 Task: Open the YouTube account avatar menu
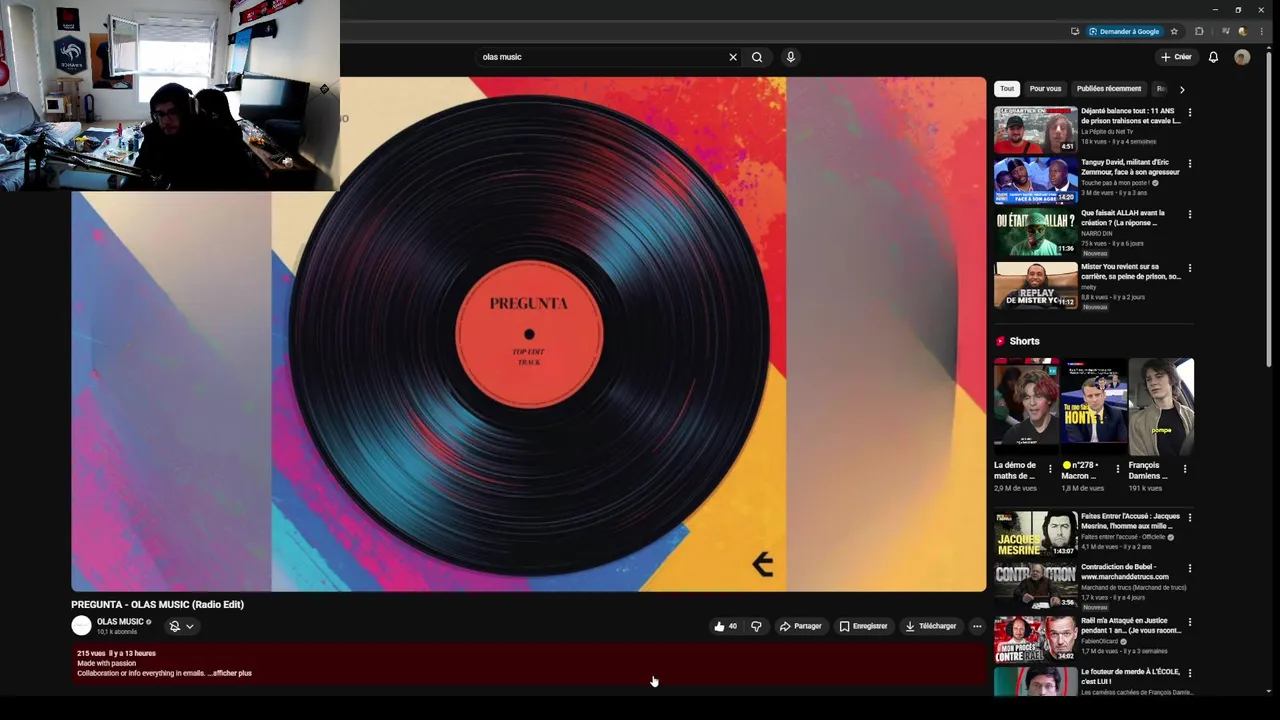(1242, 57)
